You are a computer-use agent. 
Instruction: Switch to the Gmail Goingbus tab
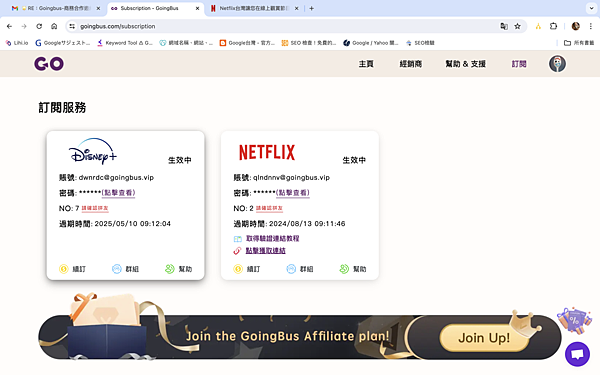(55, 8)
